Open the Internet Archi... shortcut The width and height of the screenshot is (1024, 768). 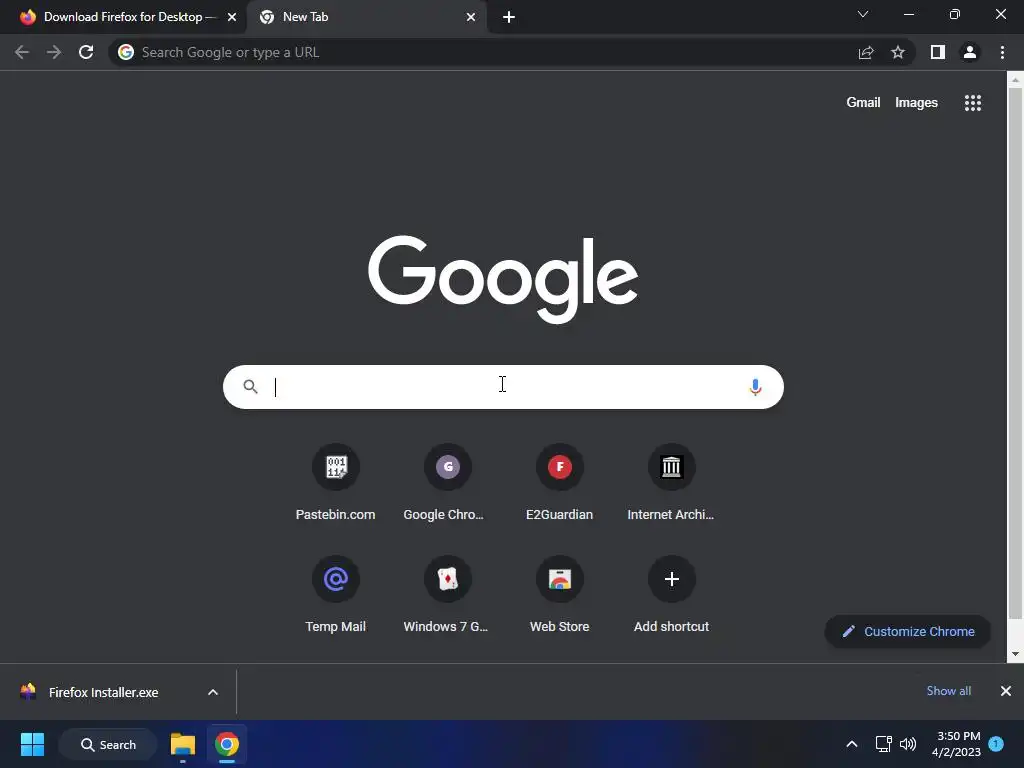pyautogui.click(x=671, y=483)
